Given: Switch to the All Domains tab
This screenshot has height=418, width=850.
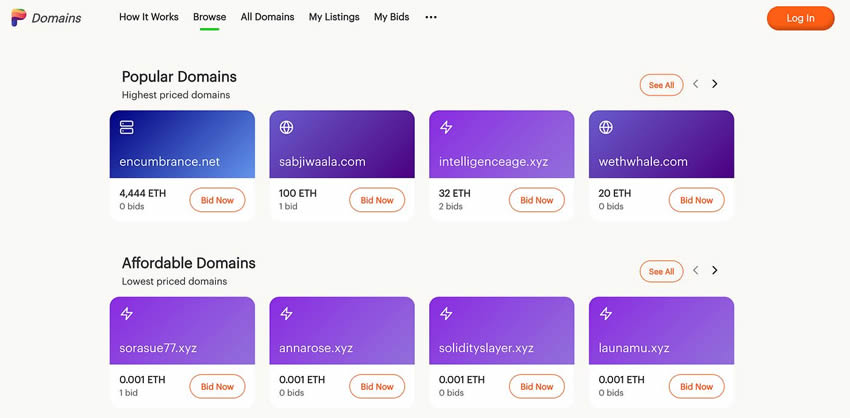Looking at the screenshot, I should (267, 17).
